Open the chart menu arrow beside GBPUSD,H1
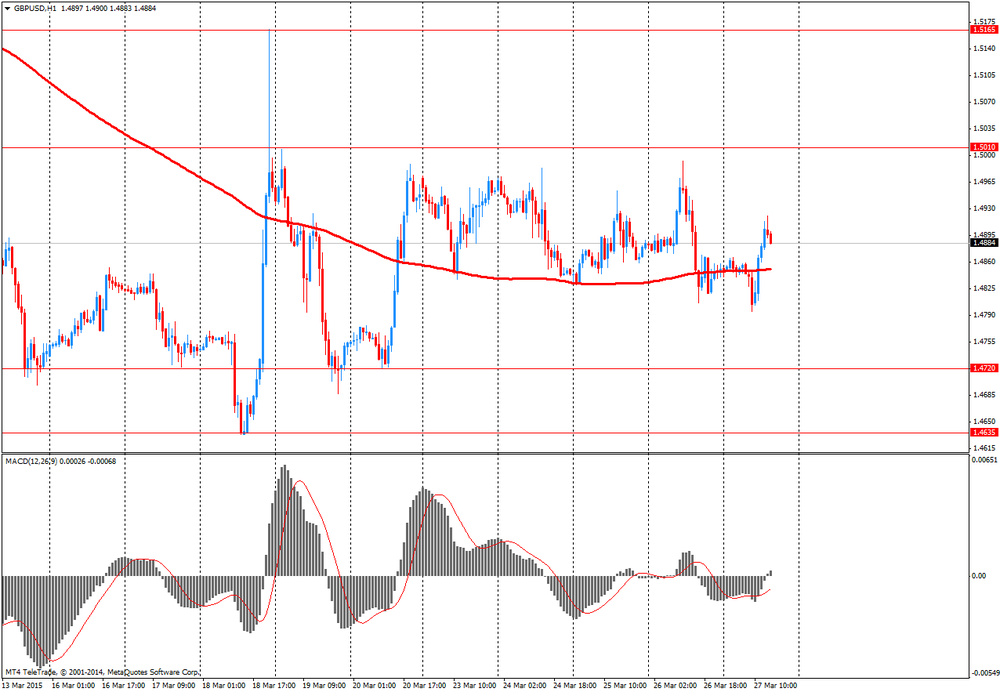 coord(7,8)
